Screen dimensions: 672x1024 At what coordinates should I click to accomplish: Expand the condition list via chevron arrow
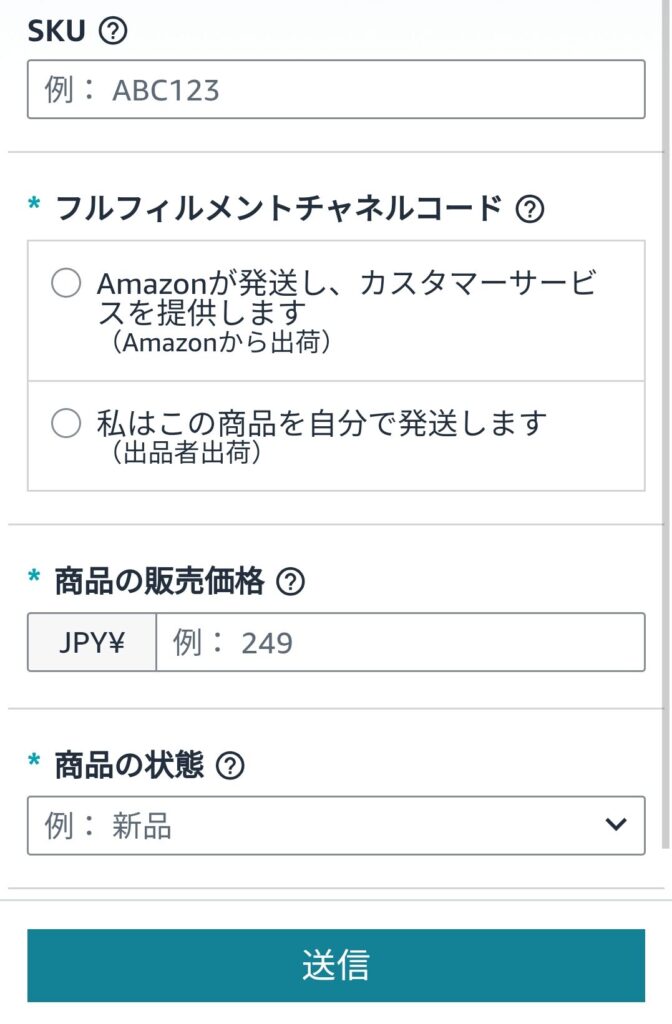click(x=616, y=825)
